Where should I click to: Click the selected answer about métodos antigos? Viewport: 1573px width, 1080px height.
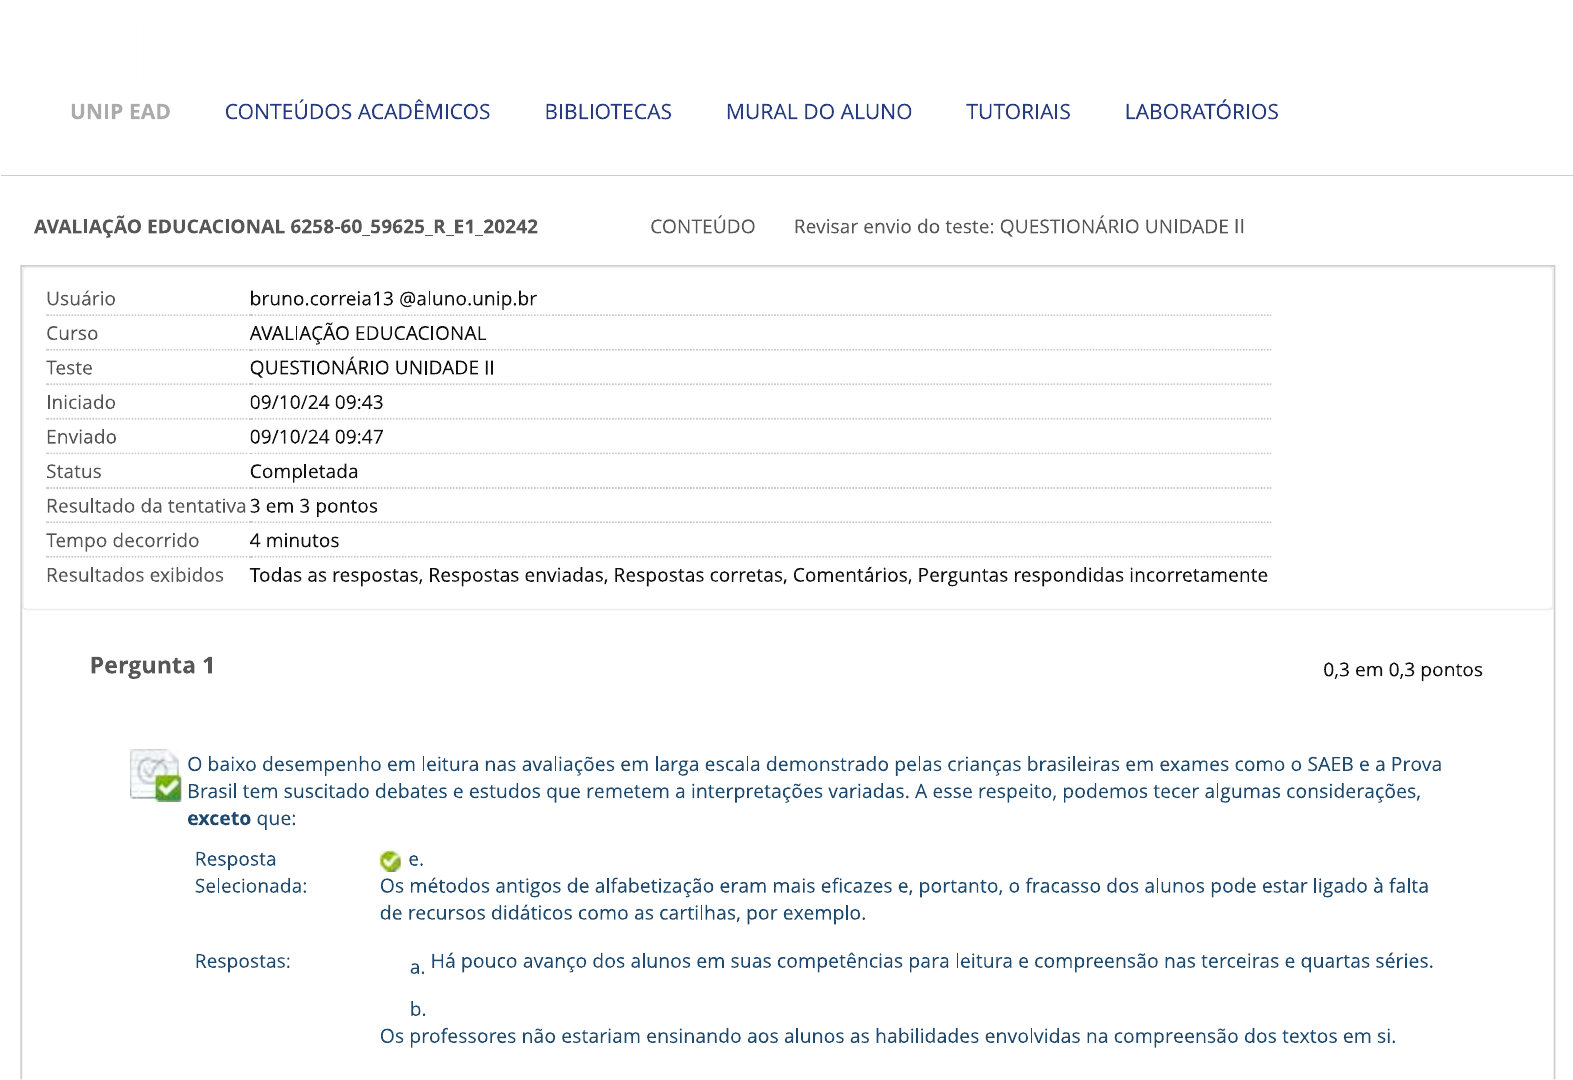click(903, 899)
